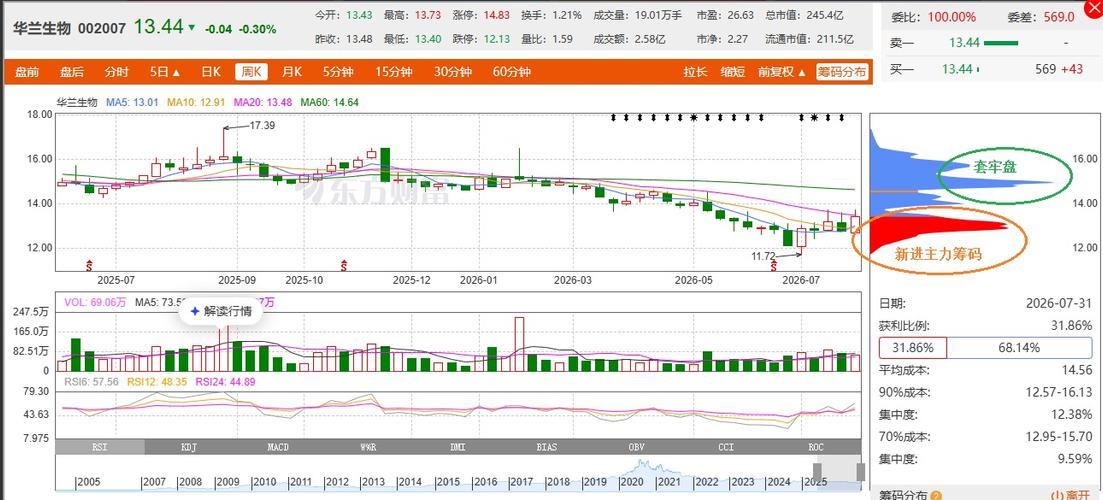Click the 31.86% segment of the profit ratio bar
1103x500 pixels.
[912, 347]
